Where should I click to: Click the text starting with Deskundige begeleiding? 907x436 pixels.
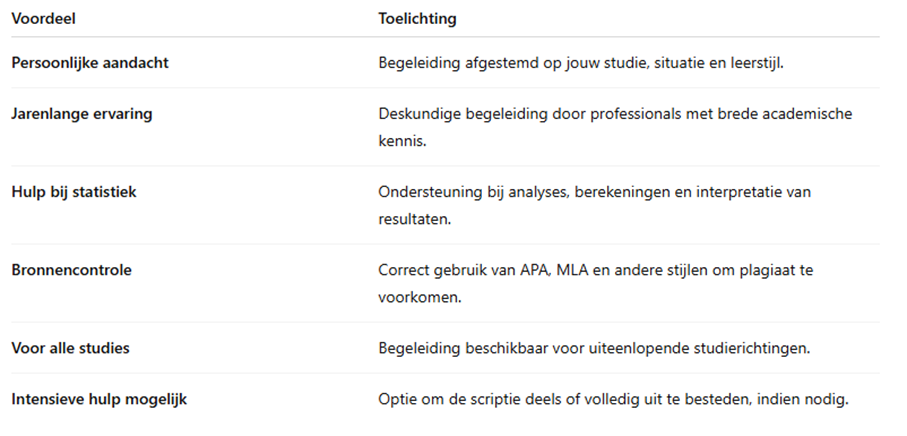click(x=615, y=114)
